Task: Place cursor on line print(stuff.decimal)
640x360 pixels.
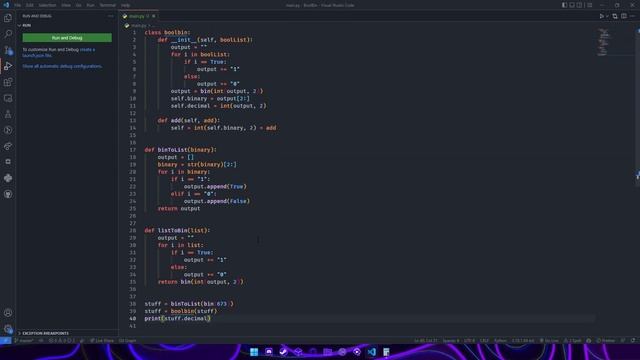Action: pyautogui.click(x=178, y=318)
